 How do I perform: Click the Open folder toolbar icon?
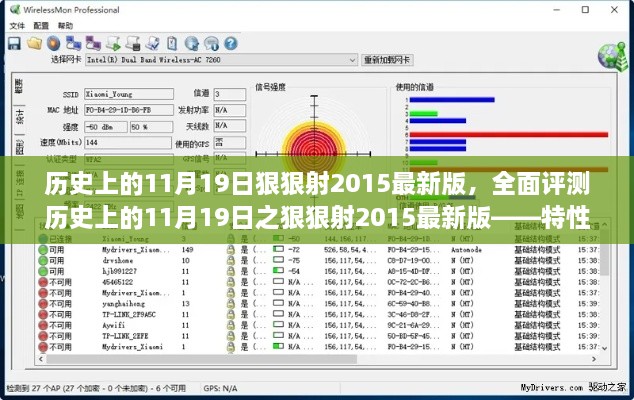click(34, 43)
